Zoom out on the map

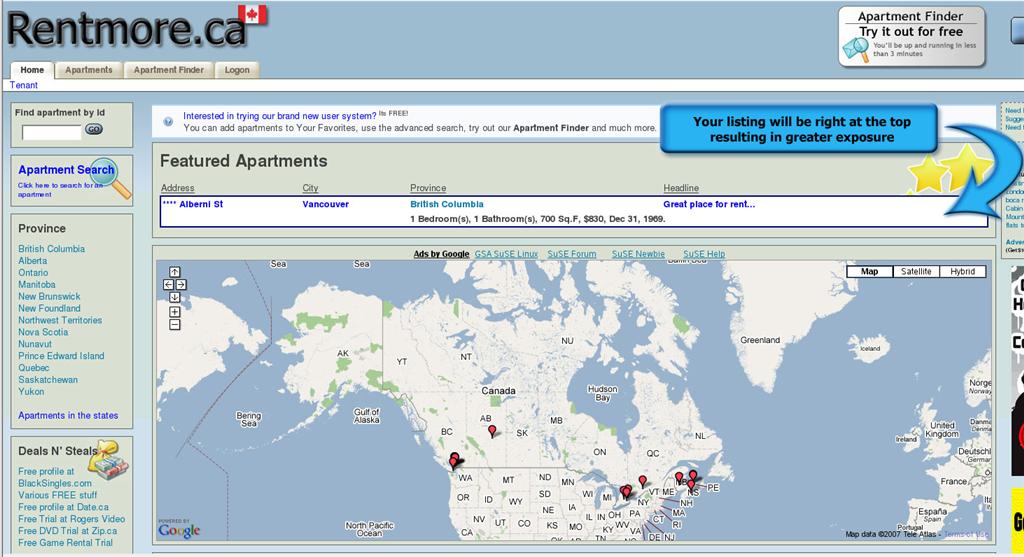click(174, 325)
